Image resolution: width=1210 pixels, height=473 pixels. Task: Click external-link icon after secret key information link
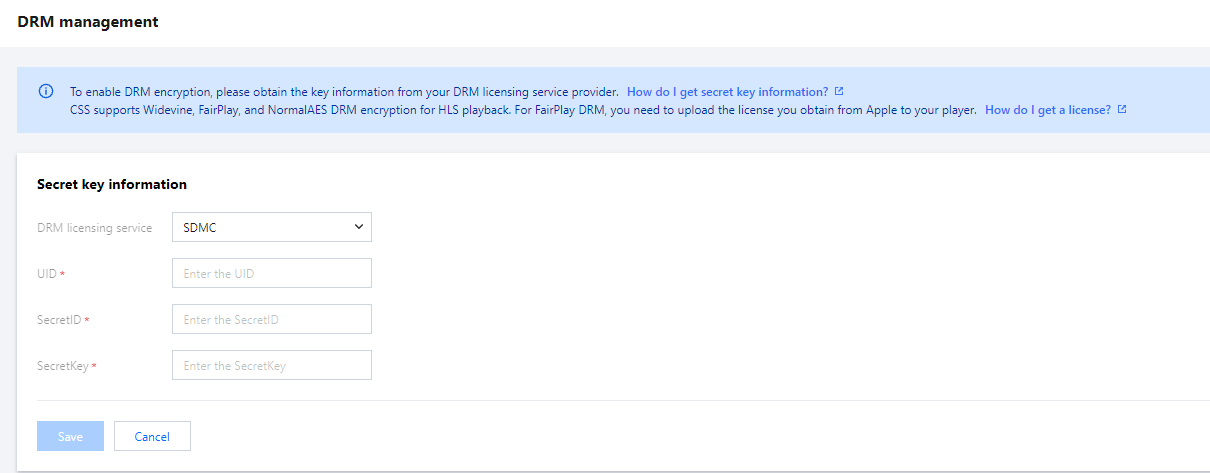pyautogui.click(x=839, y=91)
